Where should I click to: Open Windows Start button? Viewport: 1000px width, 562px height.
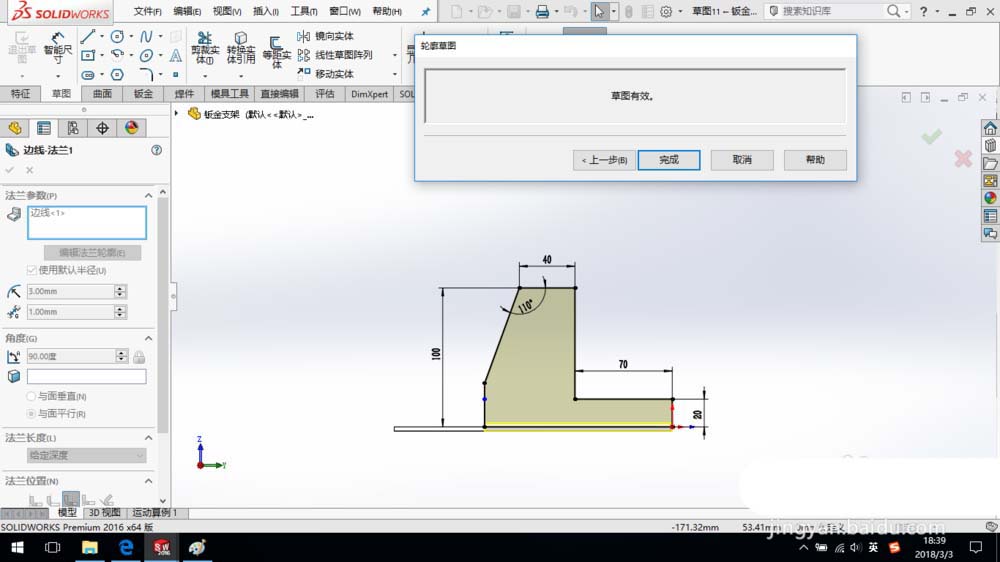coord(17,547)
